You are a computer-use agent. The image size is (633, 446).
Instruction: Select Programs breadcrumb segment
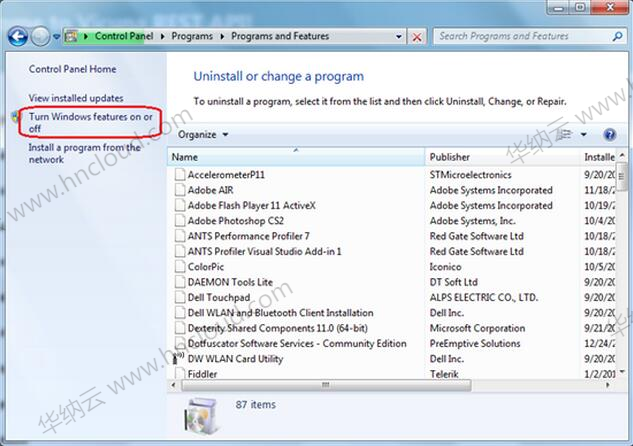192,36
